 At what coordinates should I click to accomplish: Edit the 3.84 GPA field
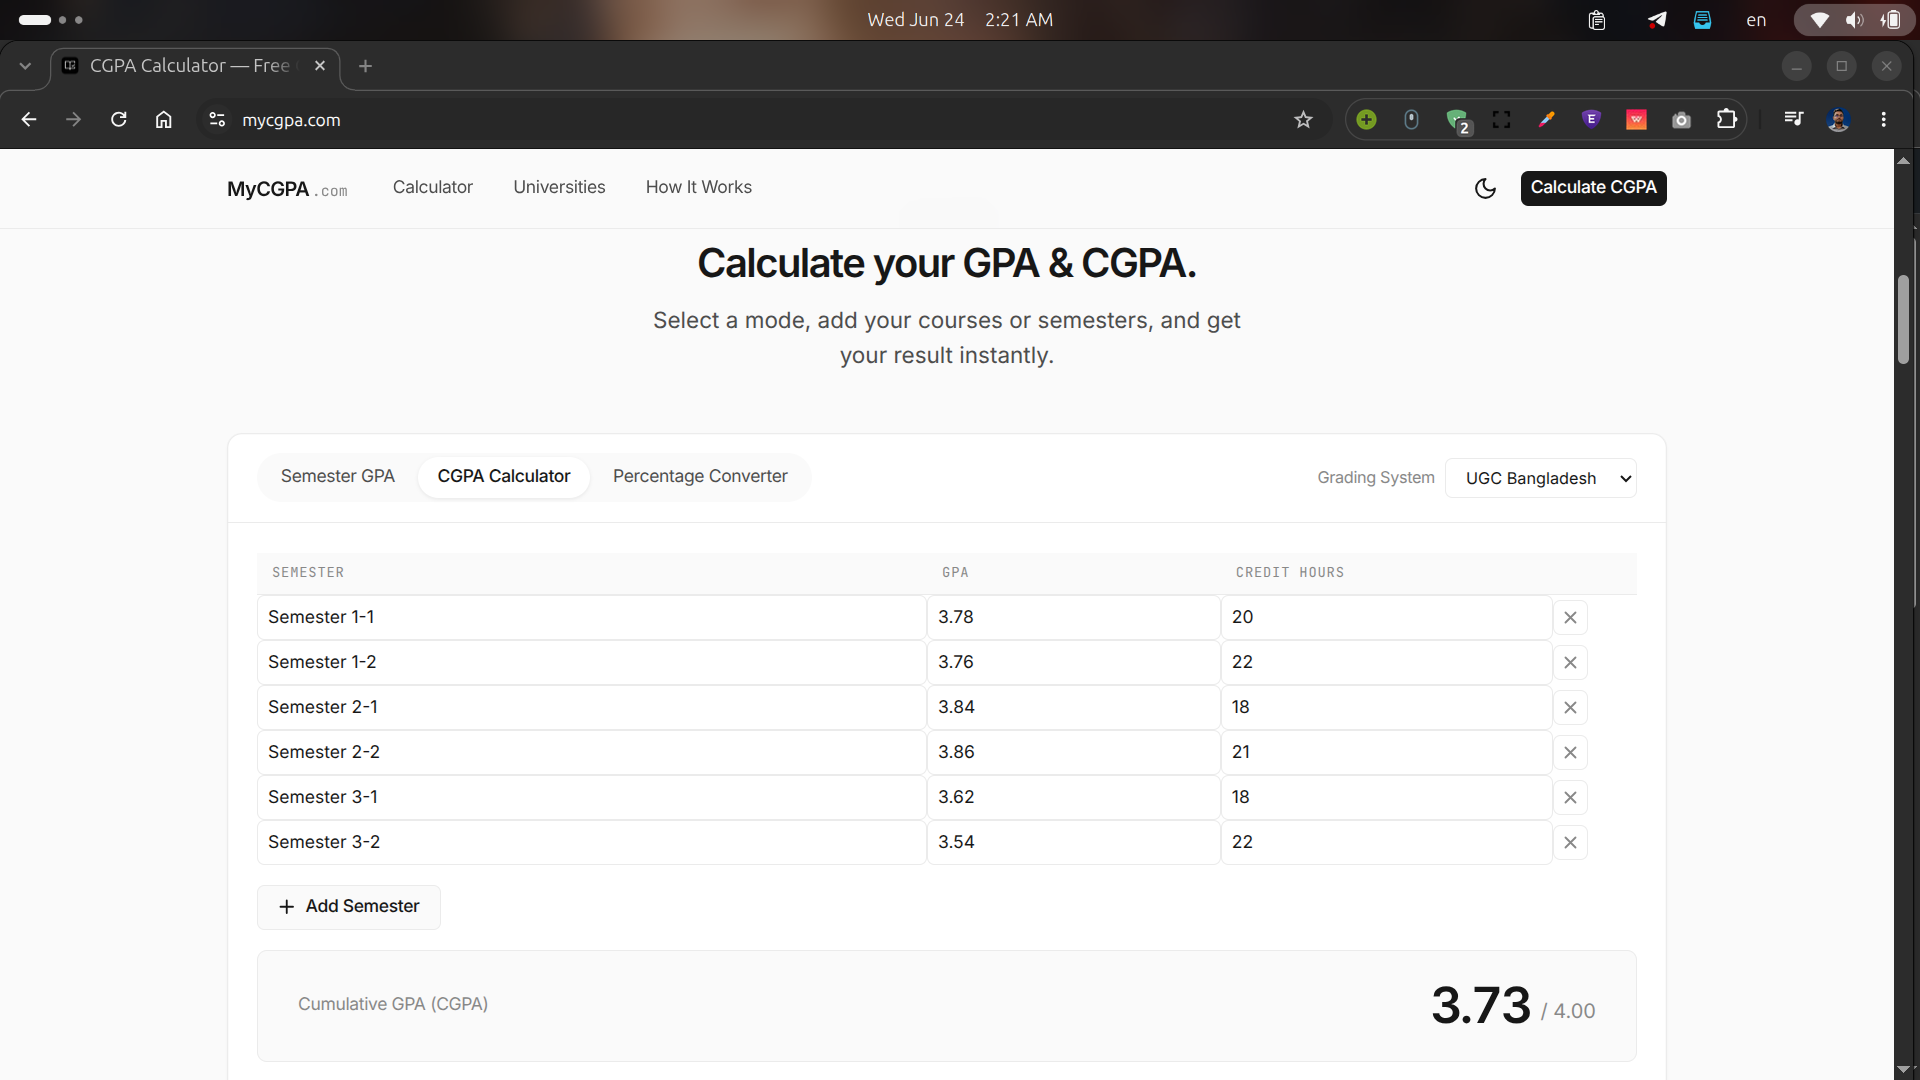tap(1074, 708)
